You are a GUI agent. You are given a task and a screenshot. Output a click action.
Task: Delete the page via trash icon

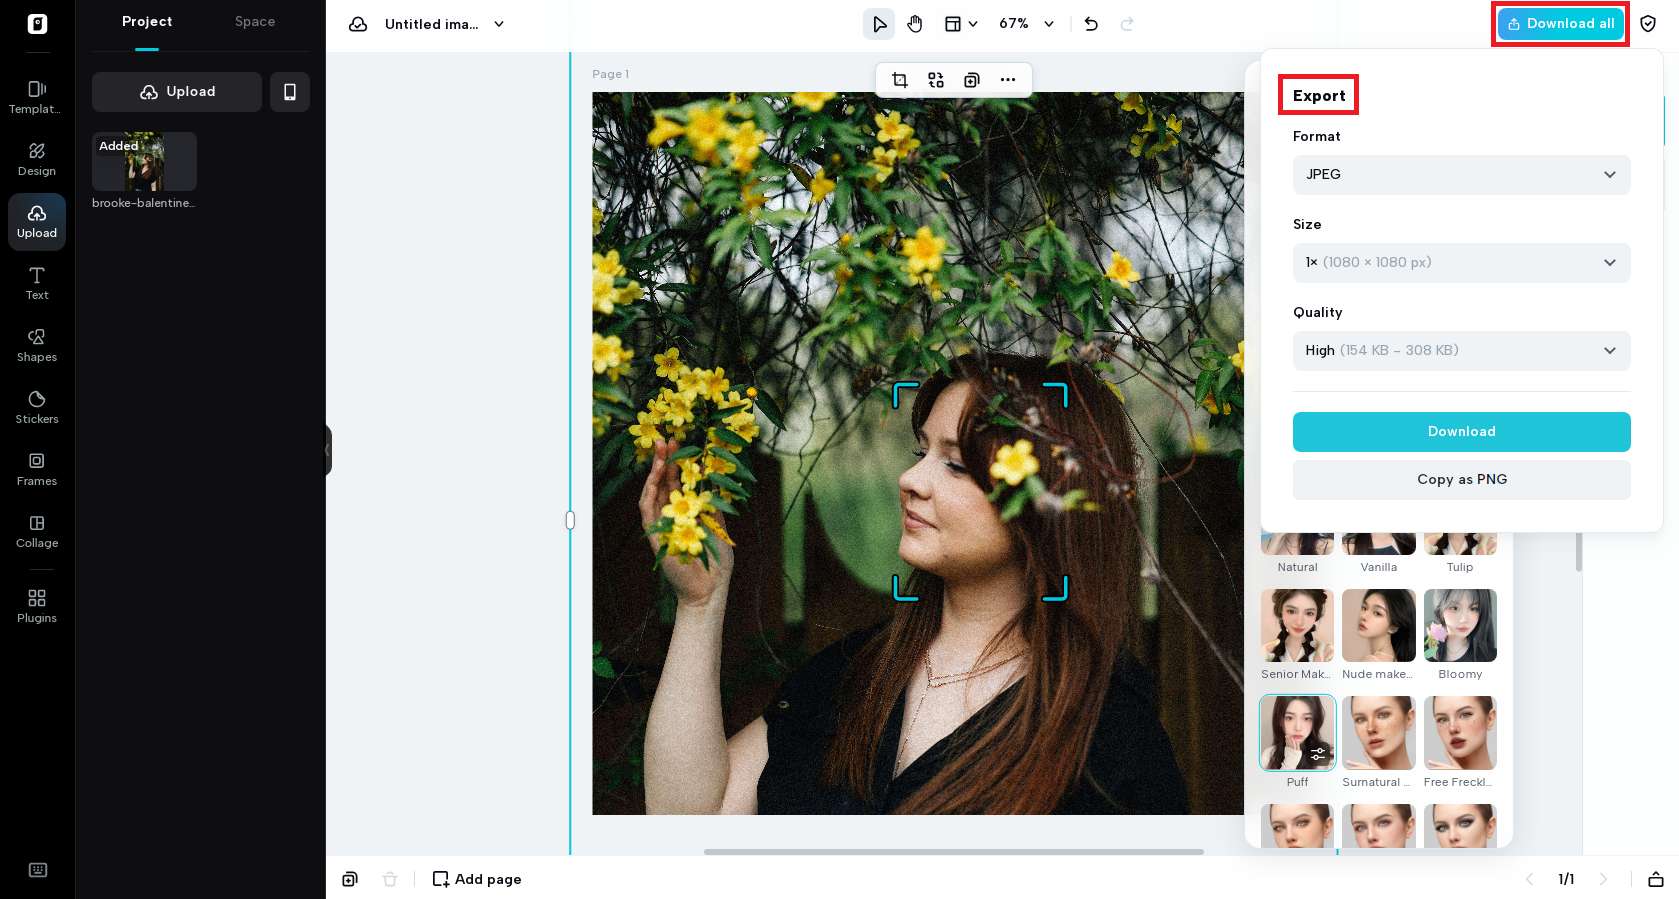[390, 879]
